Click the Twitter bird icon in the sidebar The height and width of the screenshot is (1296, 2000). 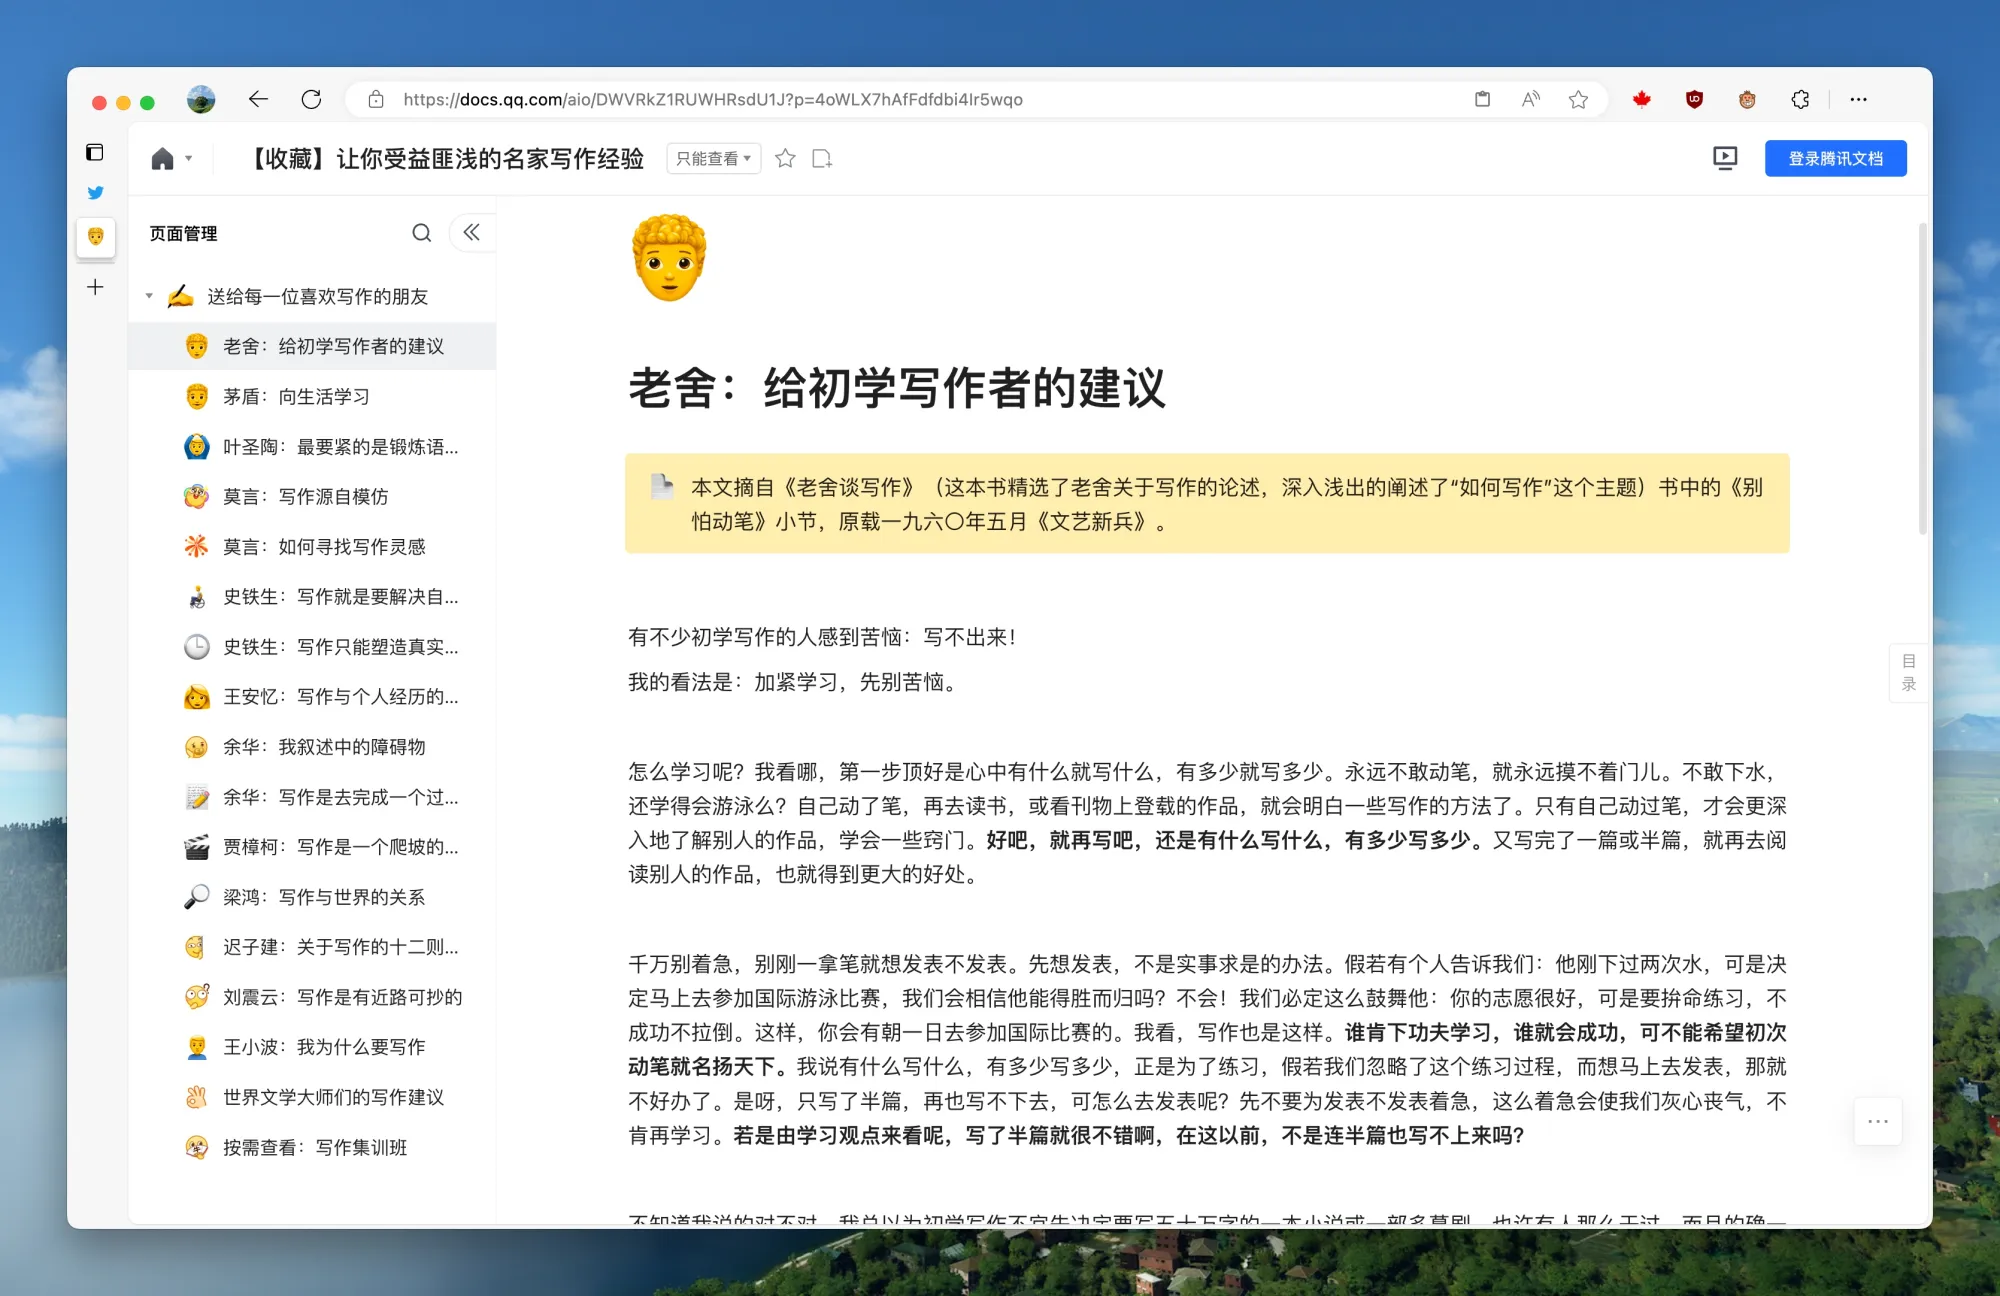tap(96, 192)
